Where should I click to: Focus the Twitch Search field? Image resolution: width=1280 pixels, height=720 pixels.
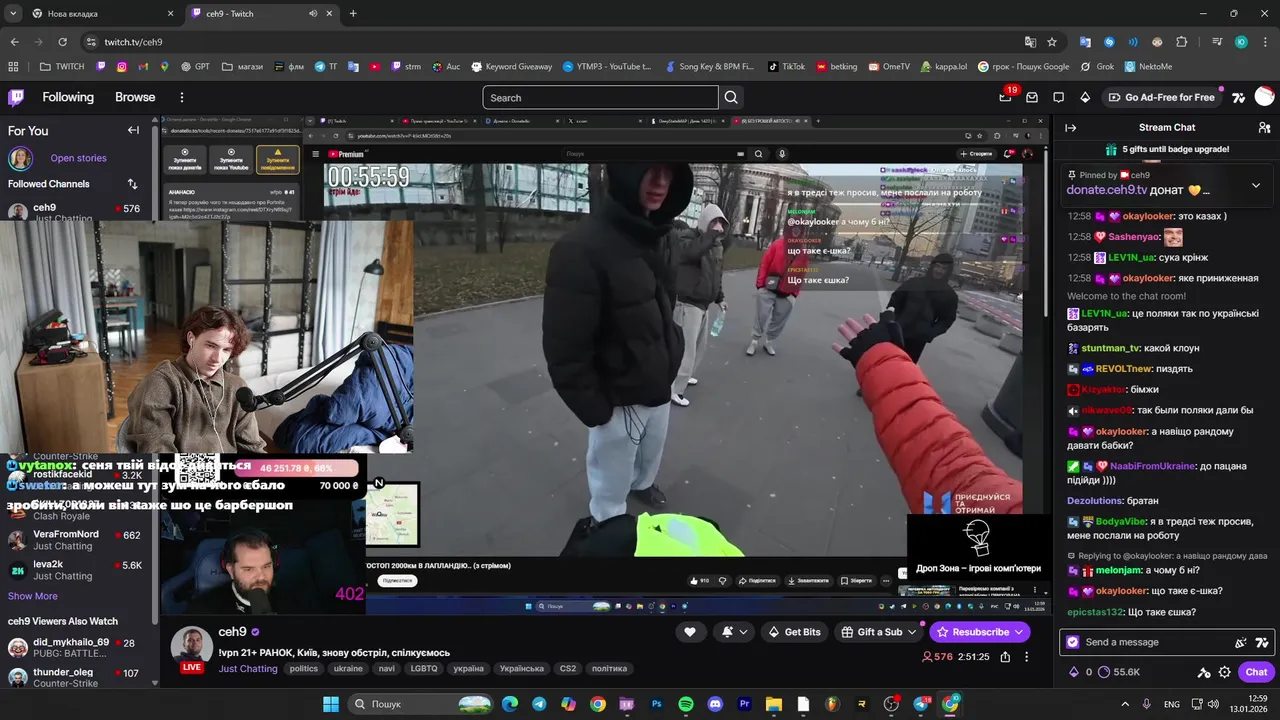click(x=600, y=97)
